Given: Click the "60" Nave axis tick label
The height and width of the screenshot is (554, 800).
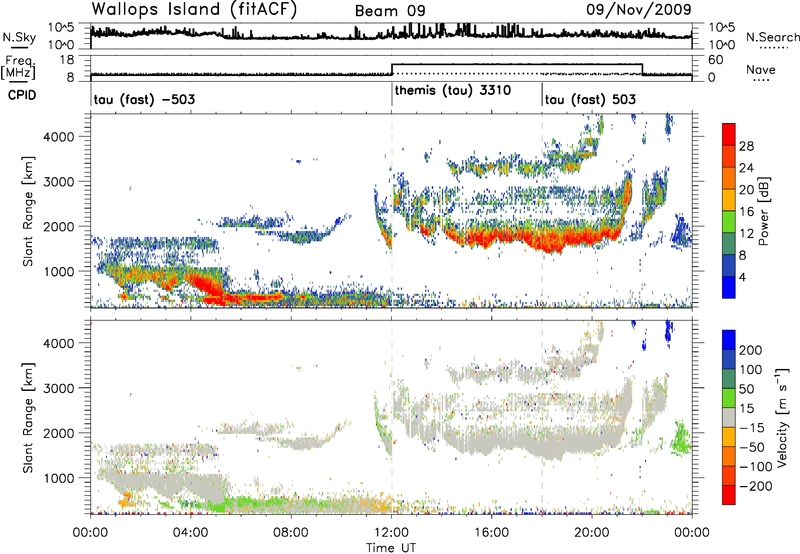Looking at the screenshot, I should coord(715,60).
